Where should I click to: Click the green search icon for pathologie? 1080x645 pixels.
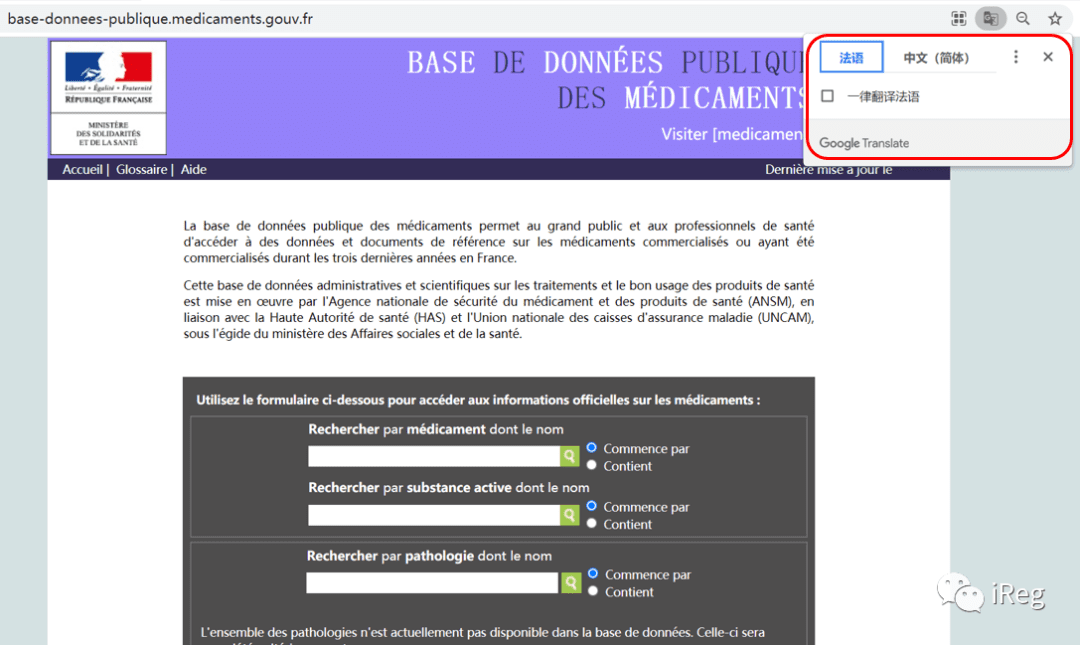pyautogui.click(x=571, y=583)
